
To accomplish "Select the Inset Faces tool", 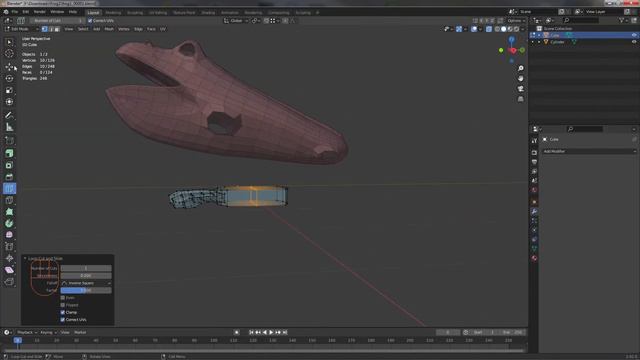I will coord(9,165).
